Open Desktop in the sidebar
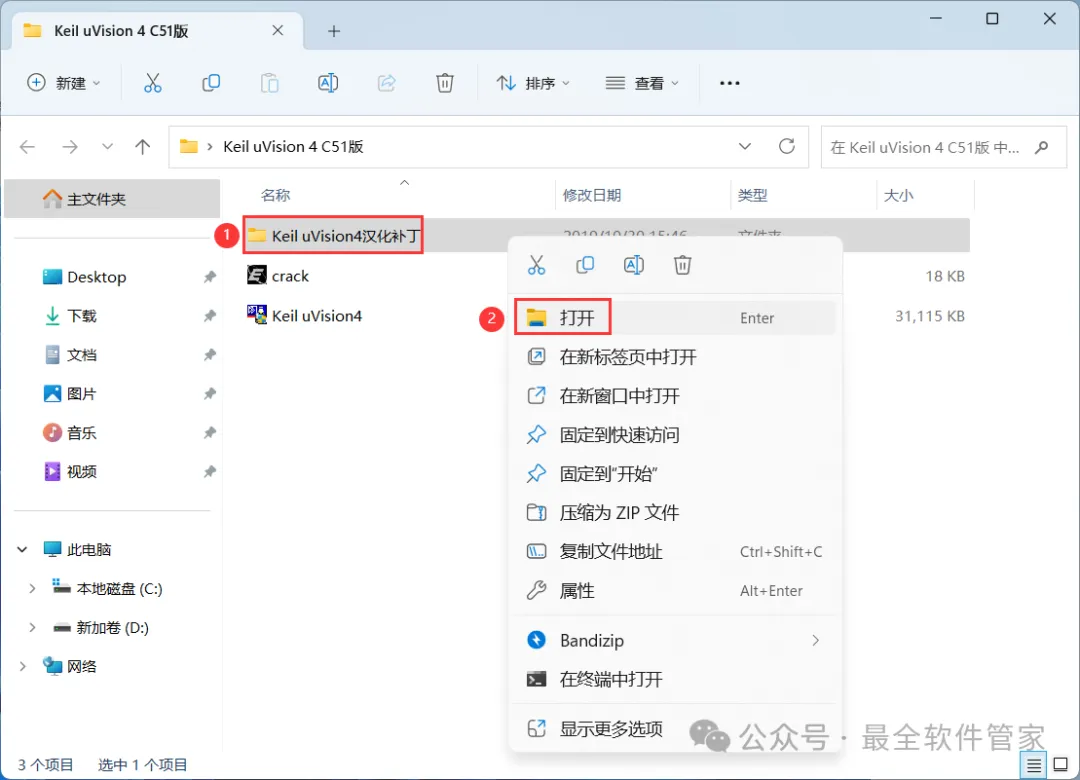1080x780 pixels. coord(96,277)
